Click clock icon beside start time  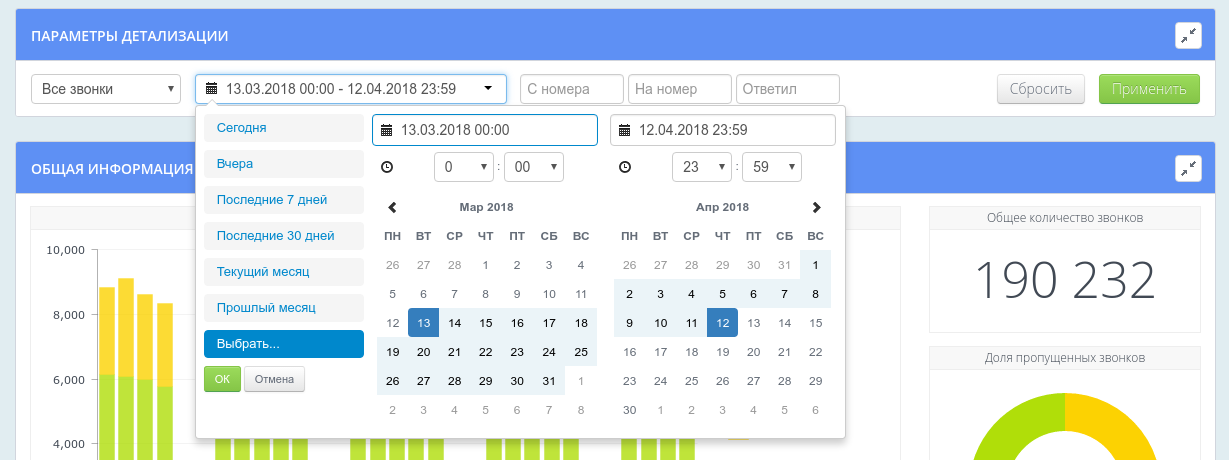tap(387, 167)
